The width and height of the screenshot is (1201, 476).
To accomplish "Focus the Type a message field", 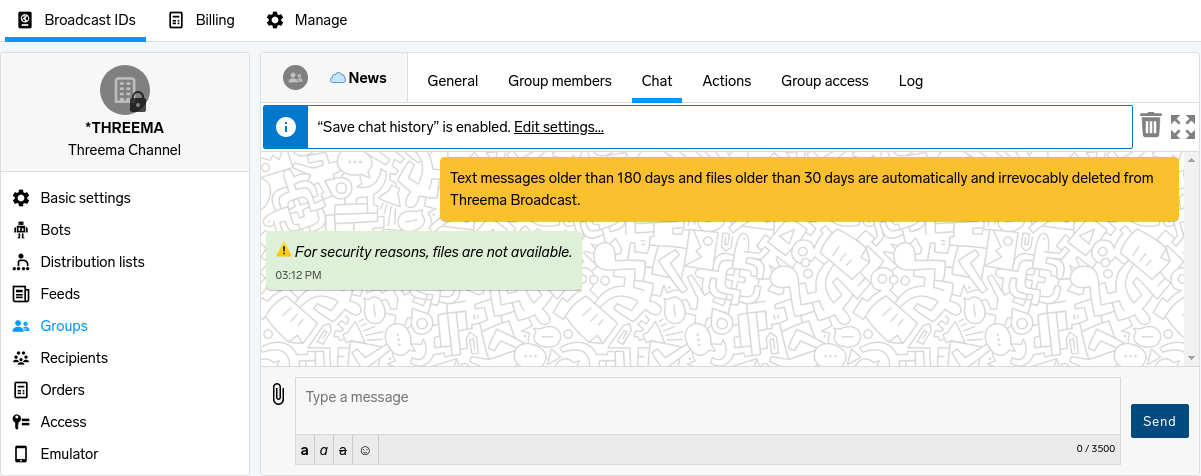I will click(x=708, y=406).
